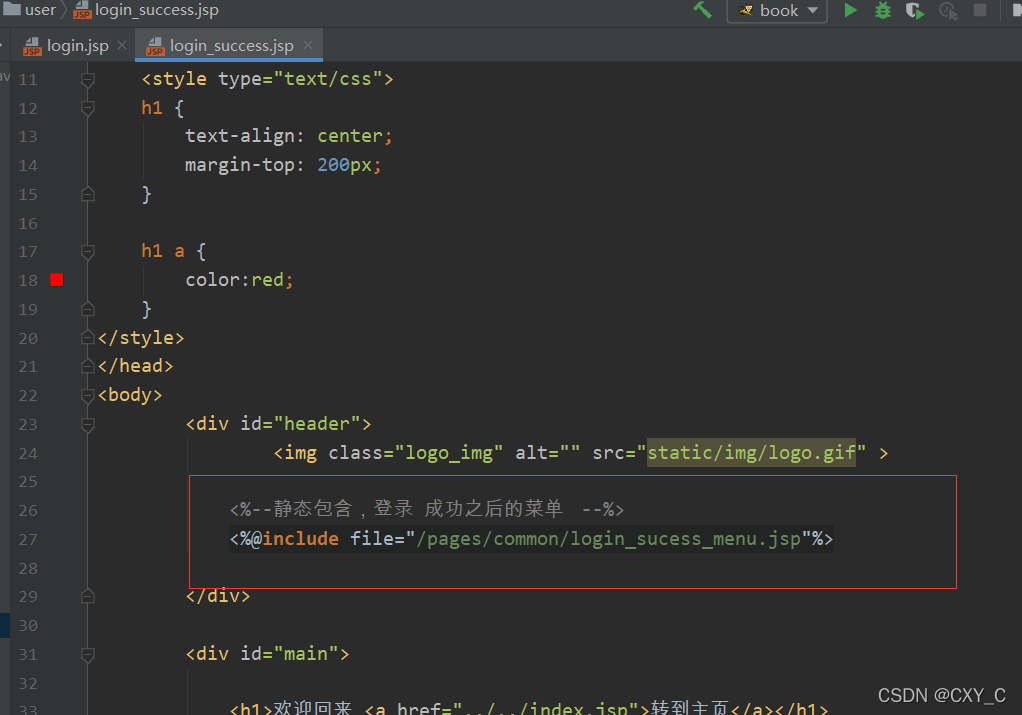Click 'logo_img' class value on line 24
Screen dimensions: 1022x715
click(x=448, y=452)
